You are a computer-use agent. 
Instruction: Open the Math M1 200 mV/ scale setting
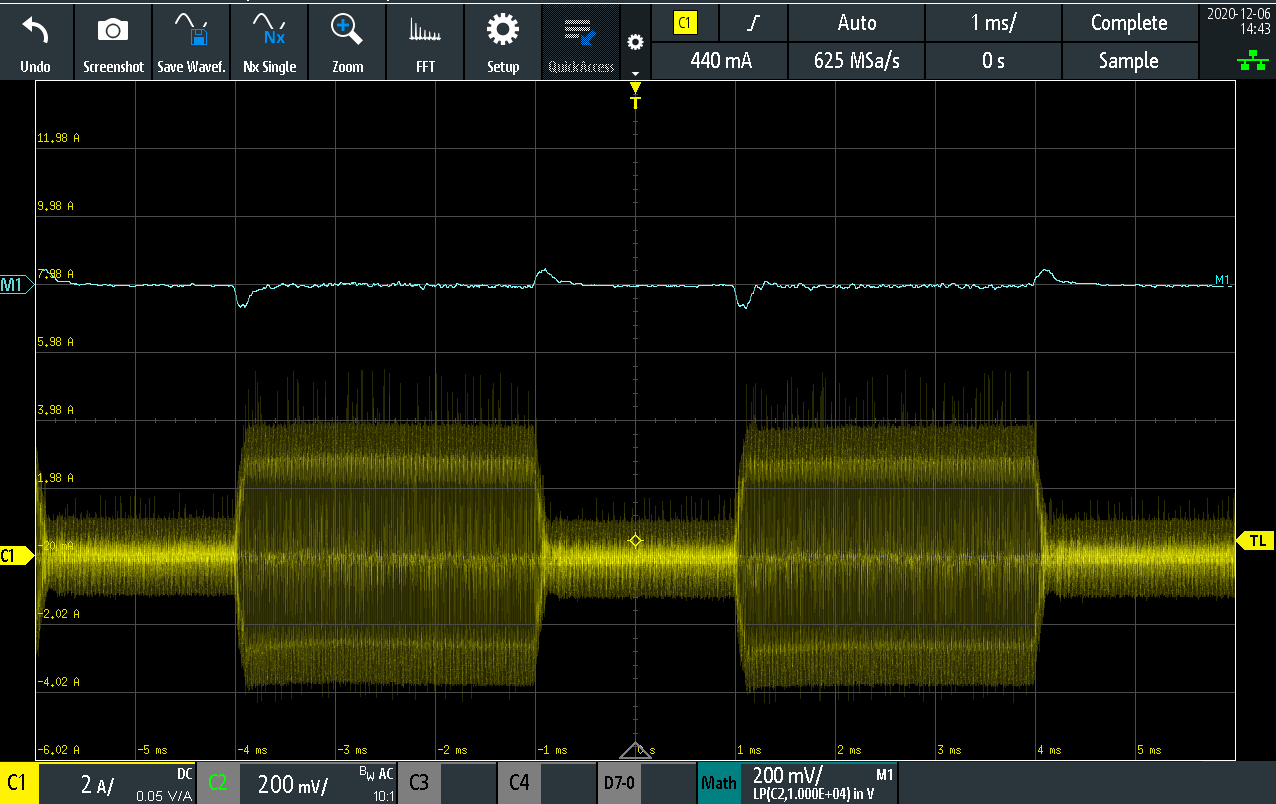point(818,783)
